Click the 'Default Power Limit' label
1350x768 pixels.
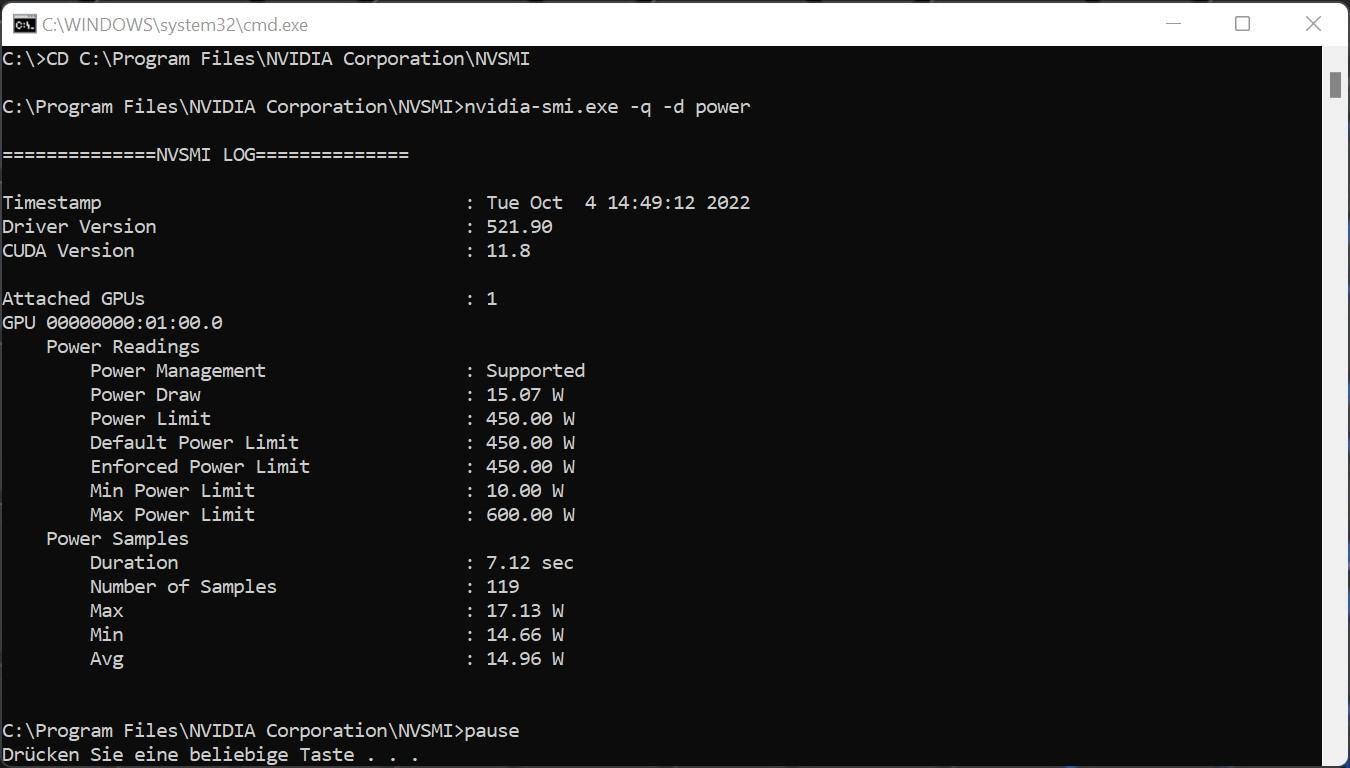tap(195, 443)
